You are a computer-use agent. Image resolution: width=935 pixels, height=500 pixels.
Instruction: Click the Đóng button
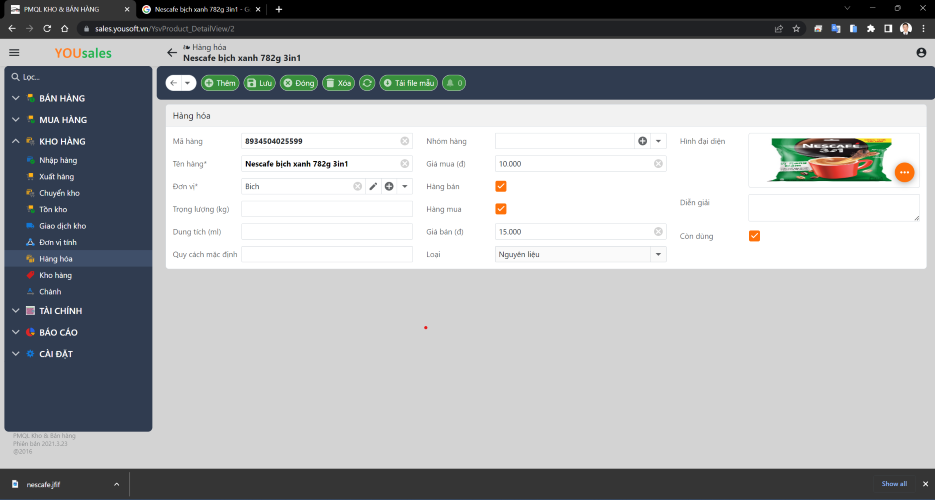point(299,83)
